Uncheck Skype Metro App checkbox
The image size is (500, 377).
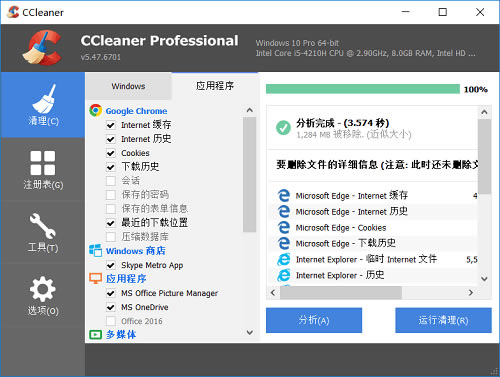tap(111, 265)
